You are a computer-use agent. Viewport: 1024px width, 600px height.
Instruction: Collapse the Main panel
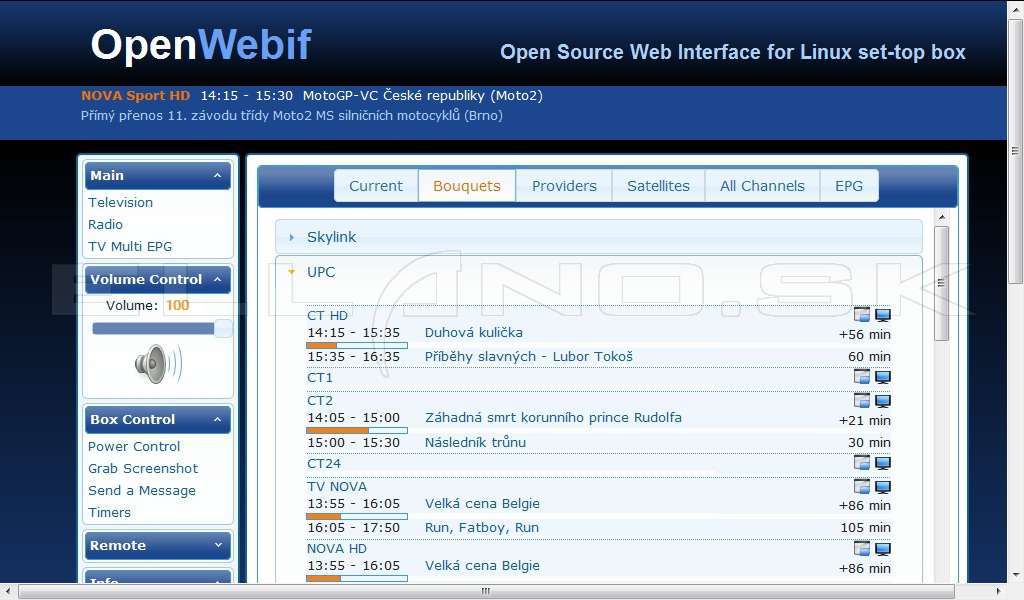pyautogui.click(x=217, y=176)
